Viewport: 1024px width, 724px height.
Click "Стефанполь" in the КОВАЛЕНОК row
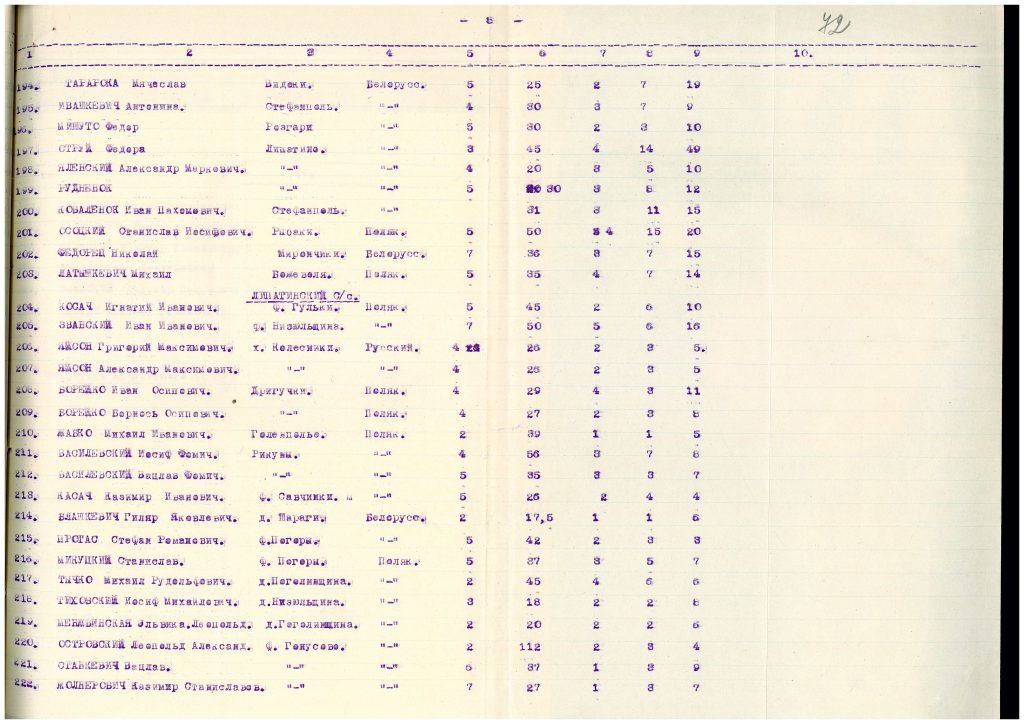coord(309,211)
